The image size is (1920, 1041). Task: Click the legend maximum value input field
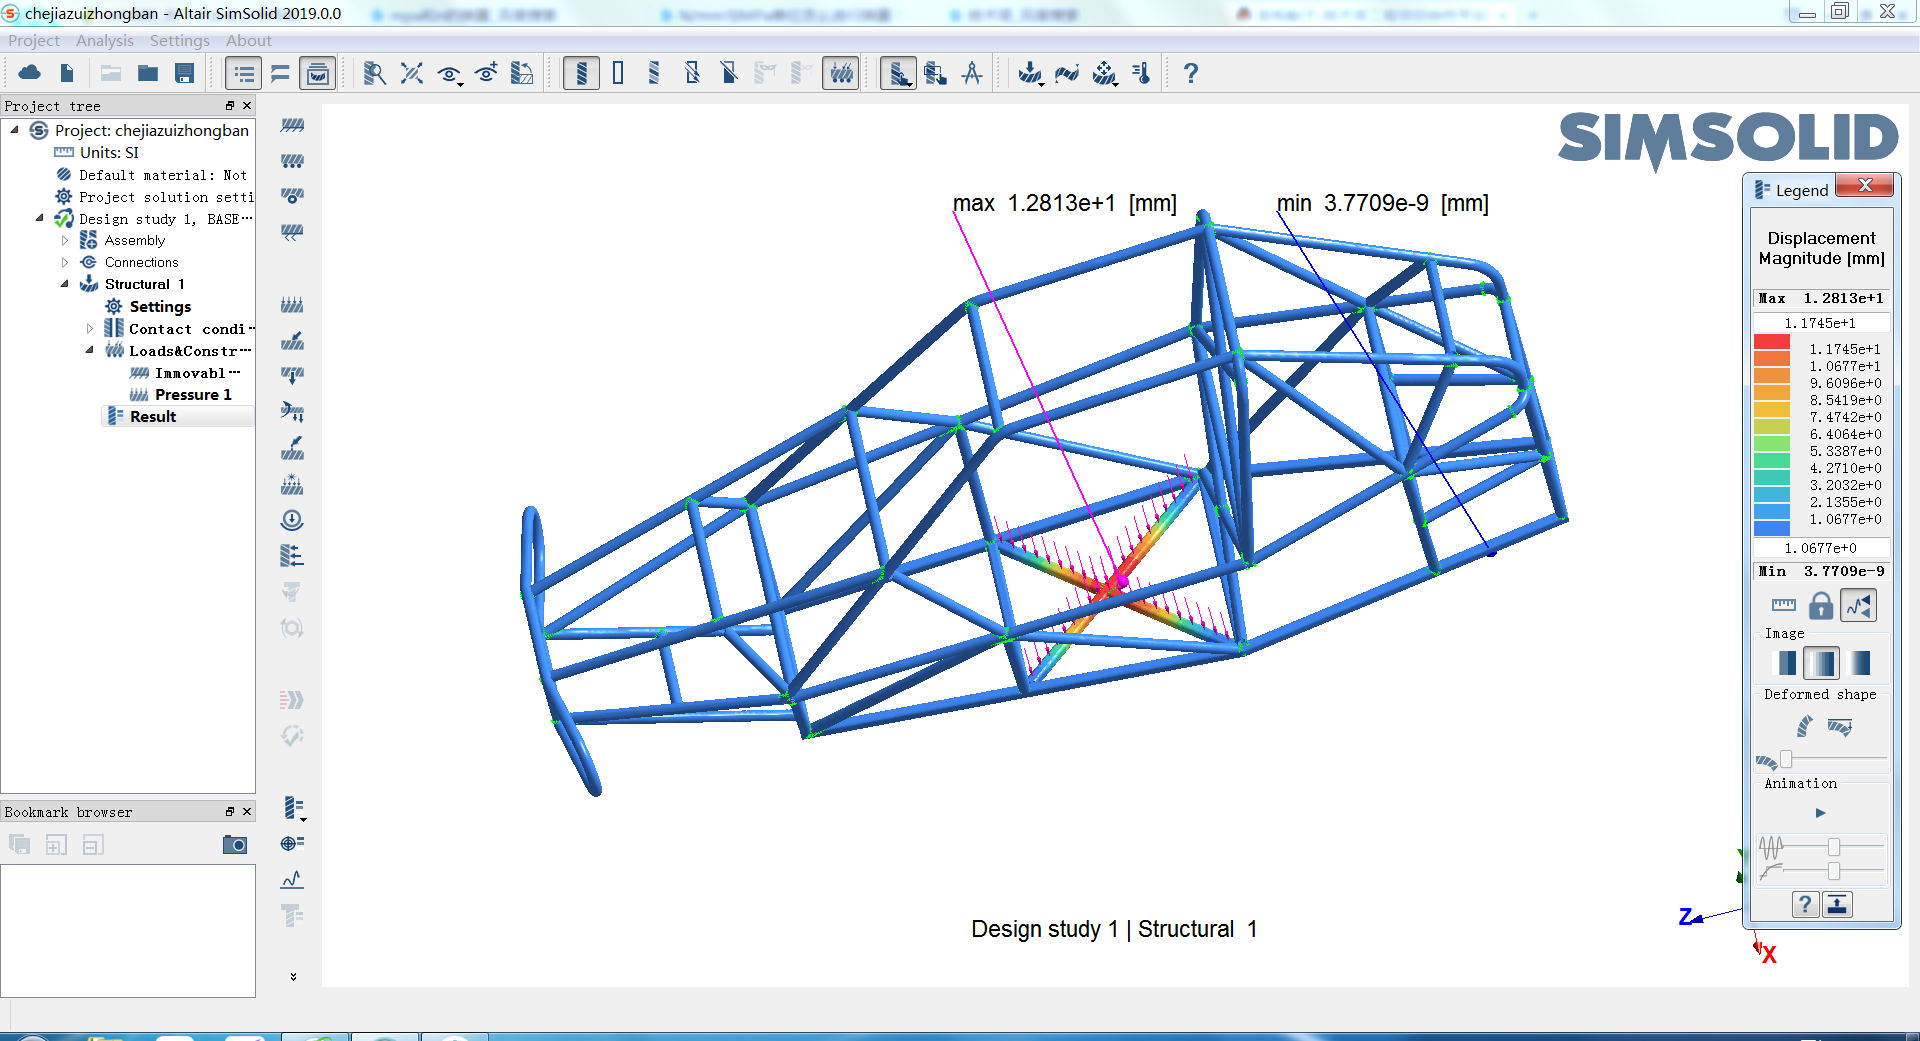click(1821, 323)
